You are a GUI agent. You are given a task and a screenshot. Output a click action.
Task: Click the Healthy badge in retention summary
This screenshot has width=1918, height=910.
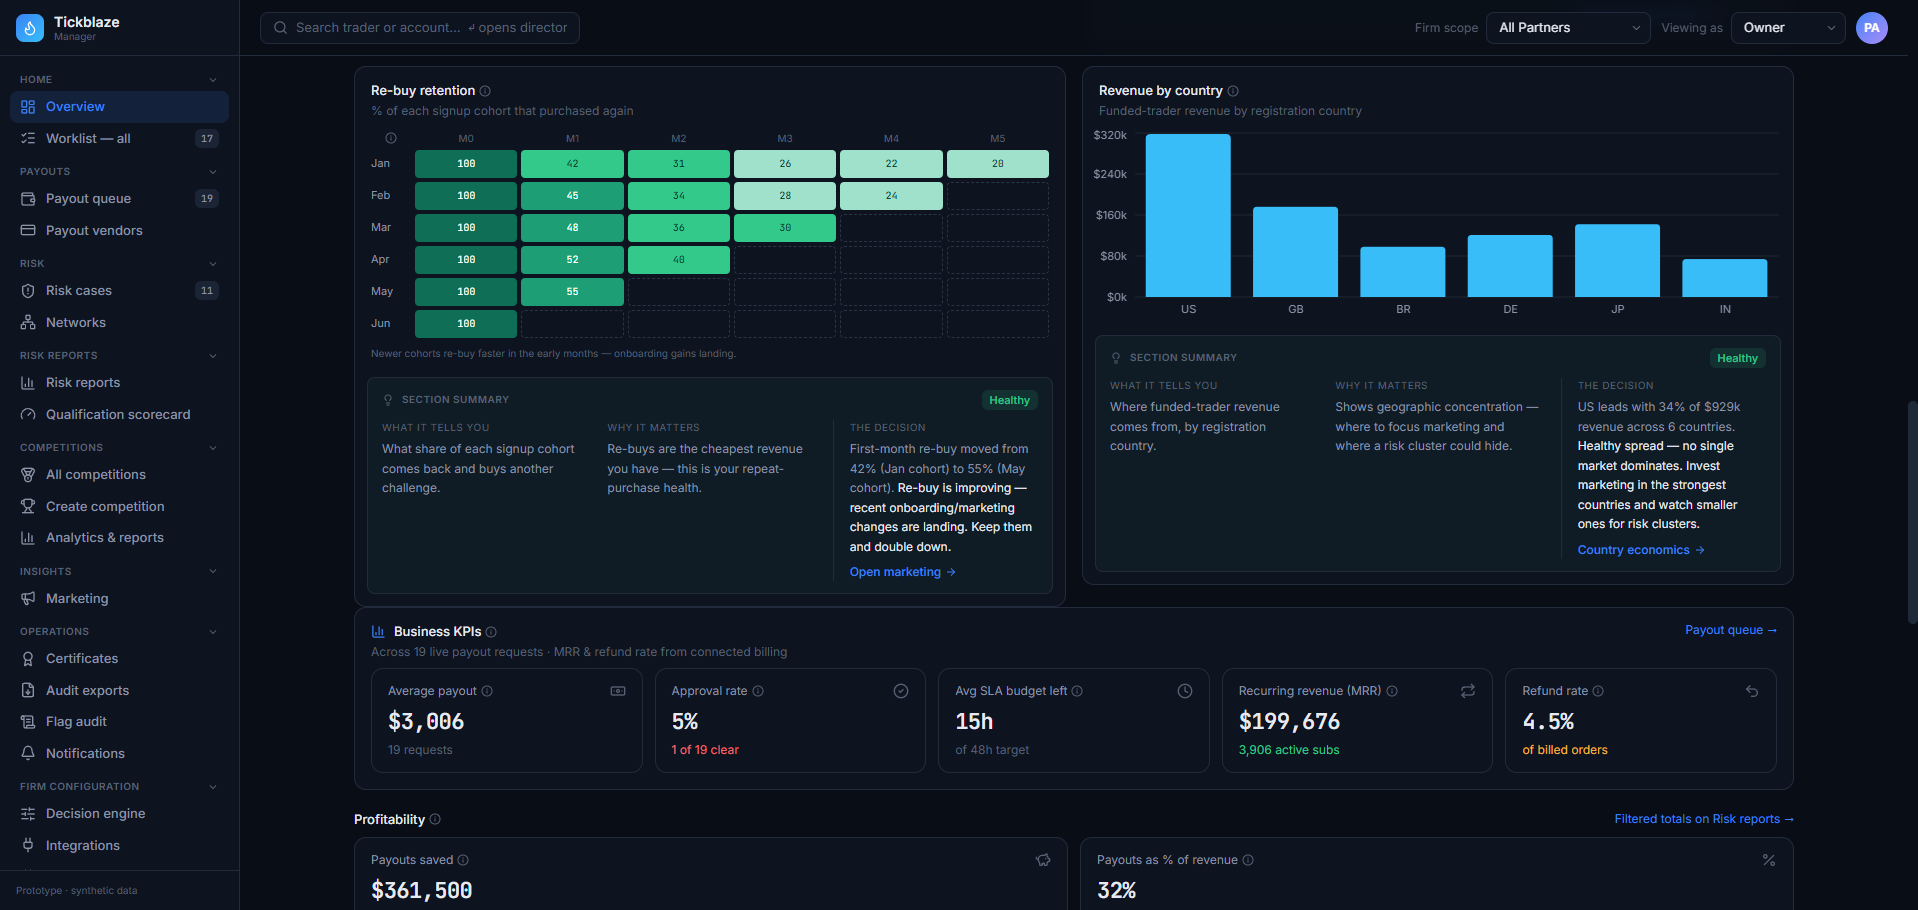coord(1009,400)
